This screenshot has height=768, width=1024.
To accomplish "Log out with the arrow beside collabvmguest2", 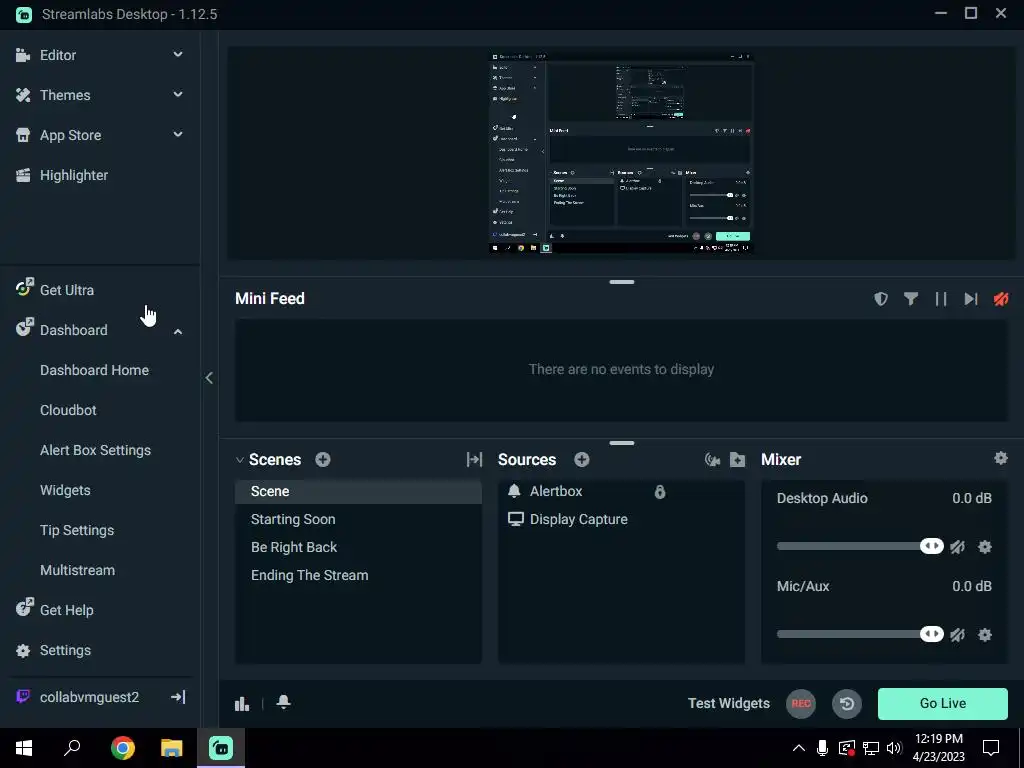I will click(178, 697).
